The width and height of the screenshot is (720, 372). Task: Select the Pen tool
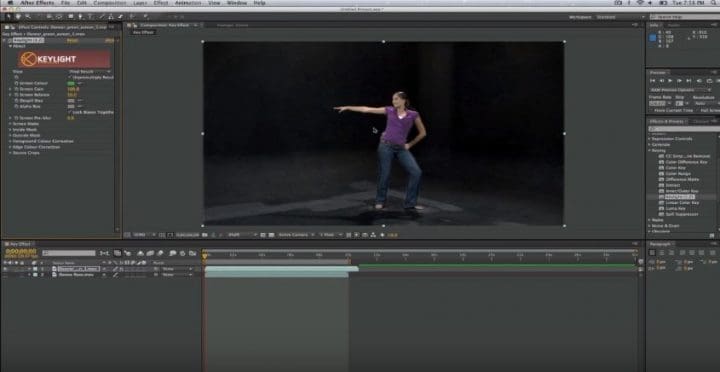click(80, 17)
